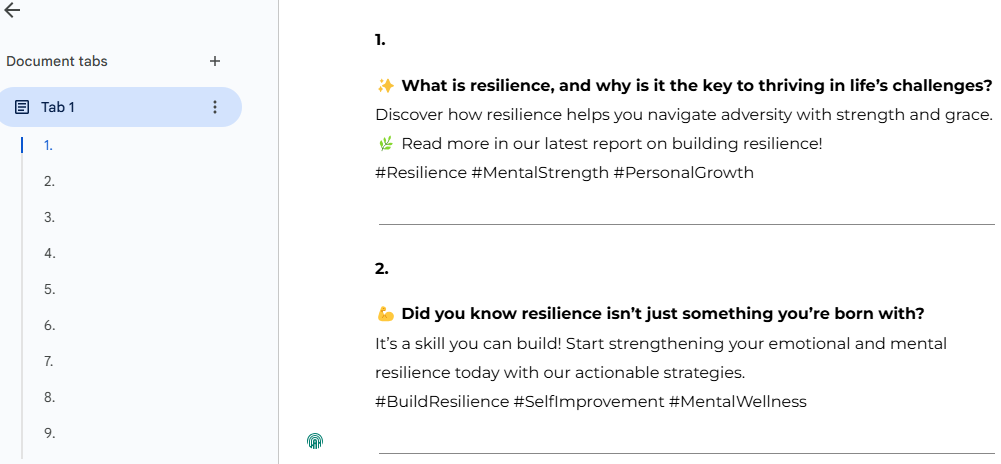Viewport: 1001px width, 464px height.
Task: Jump to outline heading 2.
Action: click(x=50, y=181)
